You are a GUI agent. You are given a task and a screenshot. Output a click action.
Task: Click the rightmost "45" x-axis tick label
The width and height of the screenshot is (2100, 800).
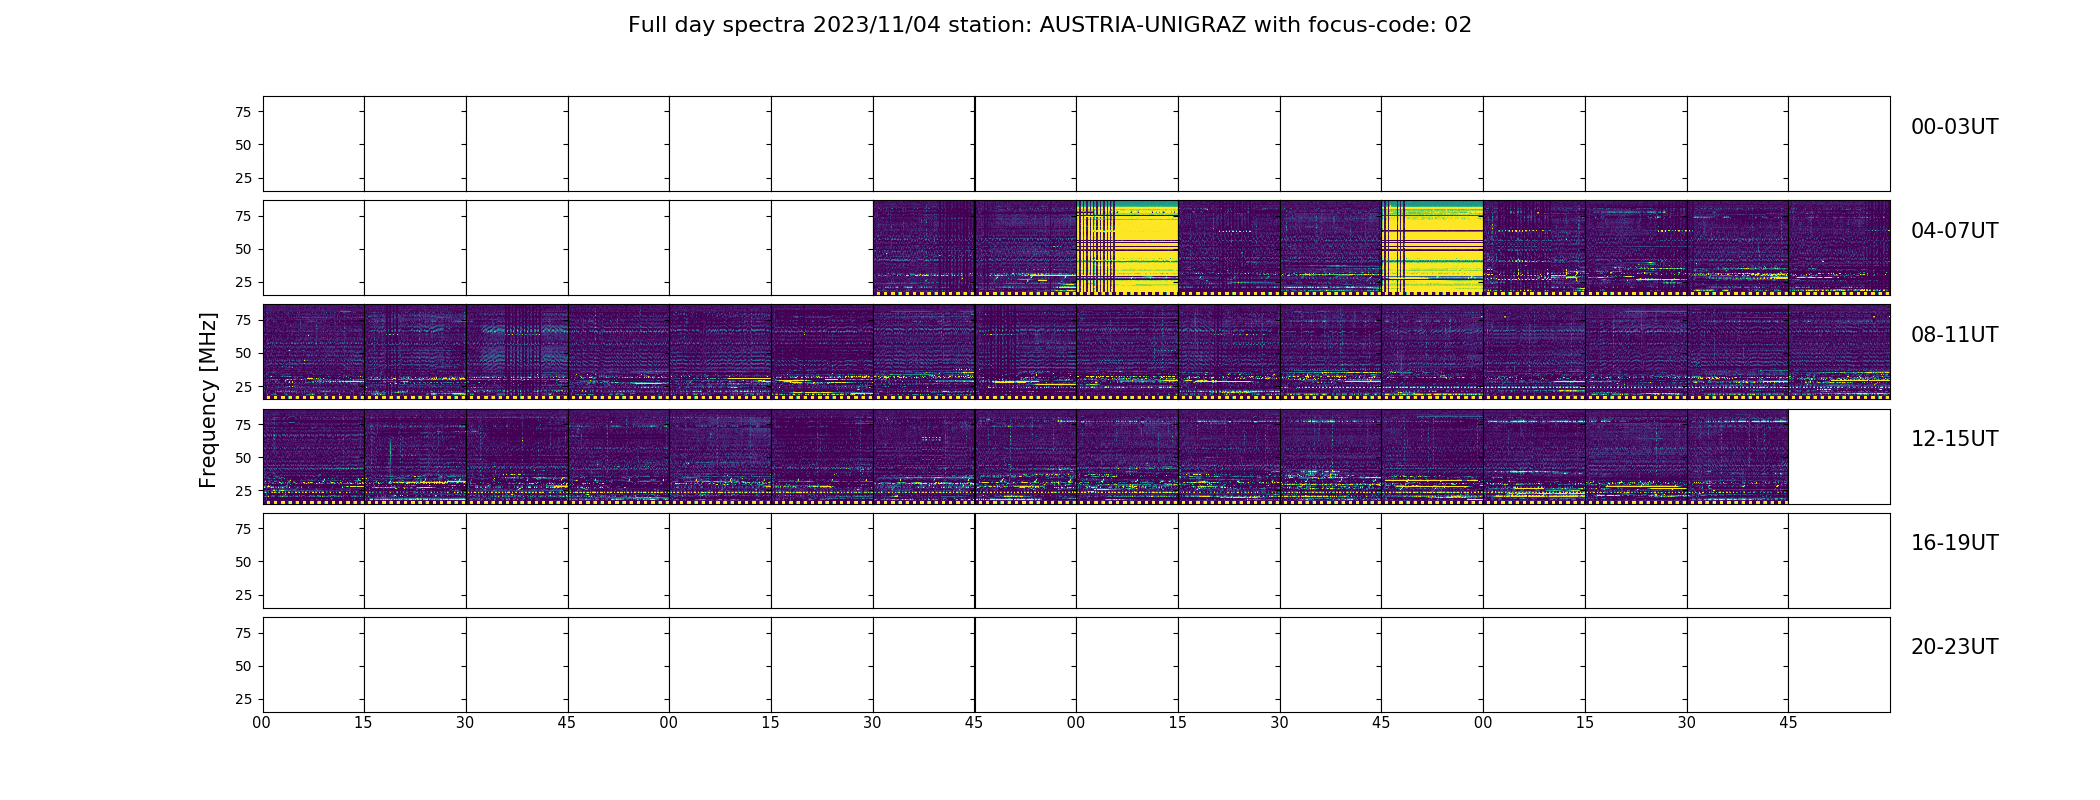pos(1788,723)
